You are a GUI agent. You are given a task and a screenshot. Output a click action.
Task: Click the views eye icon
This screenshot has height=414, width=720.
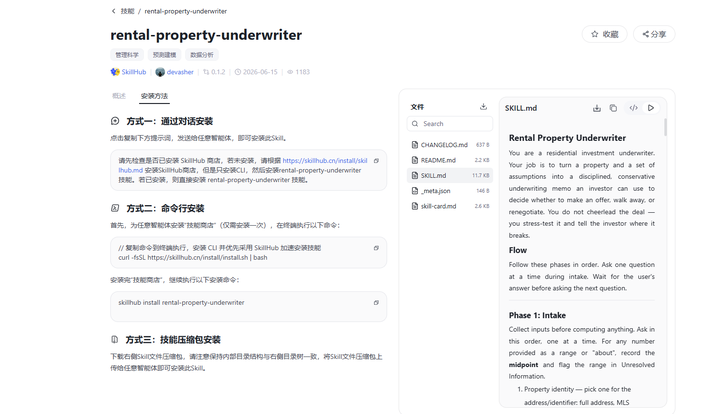pyautogui.click(x=290, y=72)
